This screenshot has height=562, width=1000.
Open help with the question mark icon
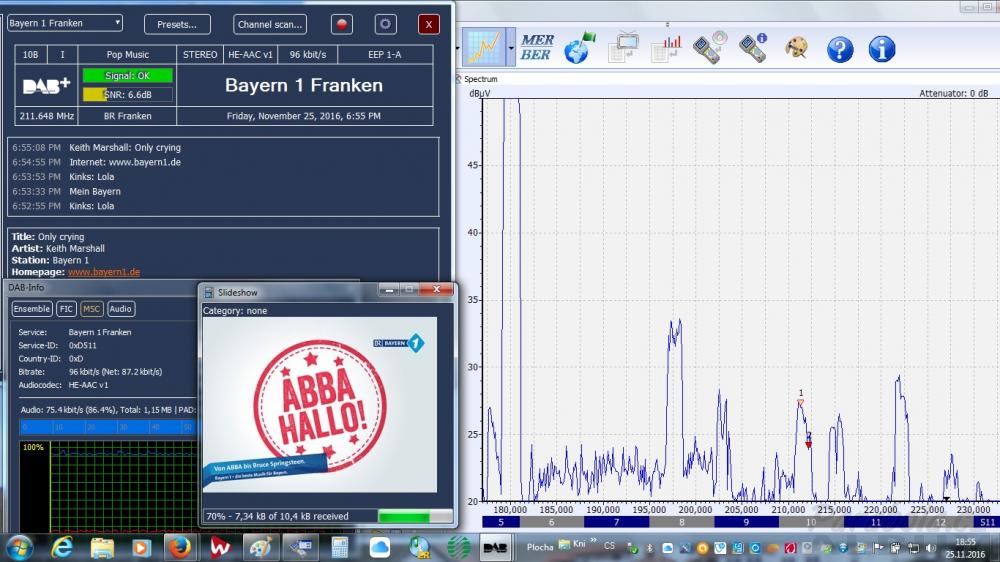point(840,49)
